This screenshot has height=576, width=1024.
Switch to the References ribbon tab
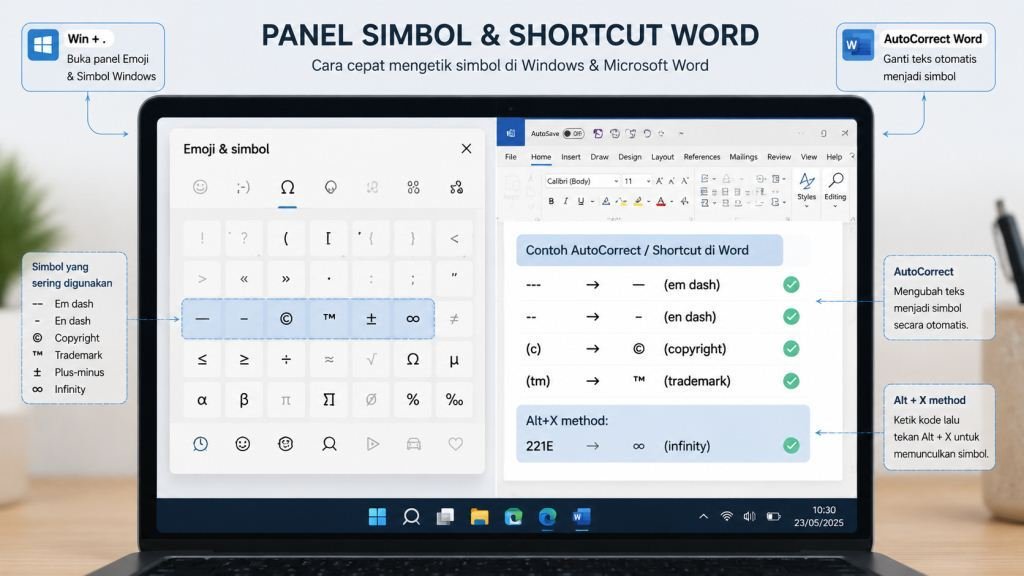pyautogui.click(x=702, y=157)
